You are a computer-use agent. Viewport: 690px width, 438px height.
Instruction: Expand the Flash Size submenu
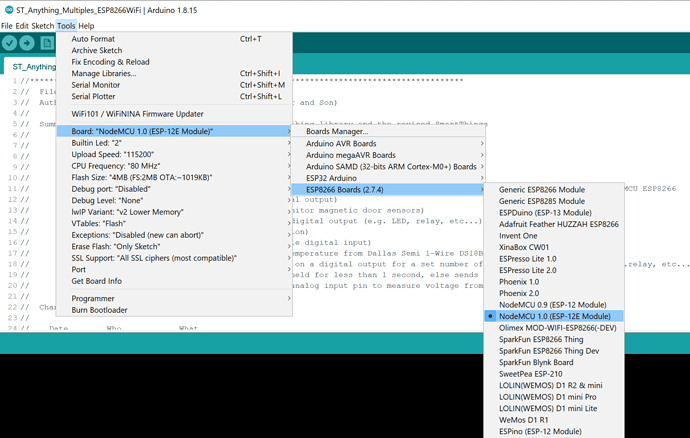tap(174, 177)
